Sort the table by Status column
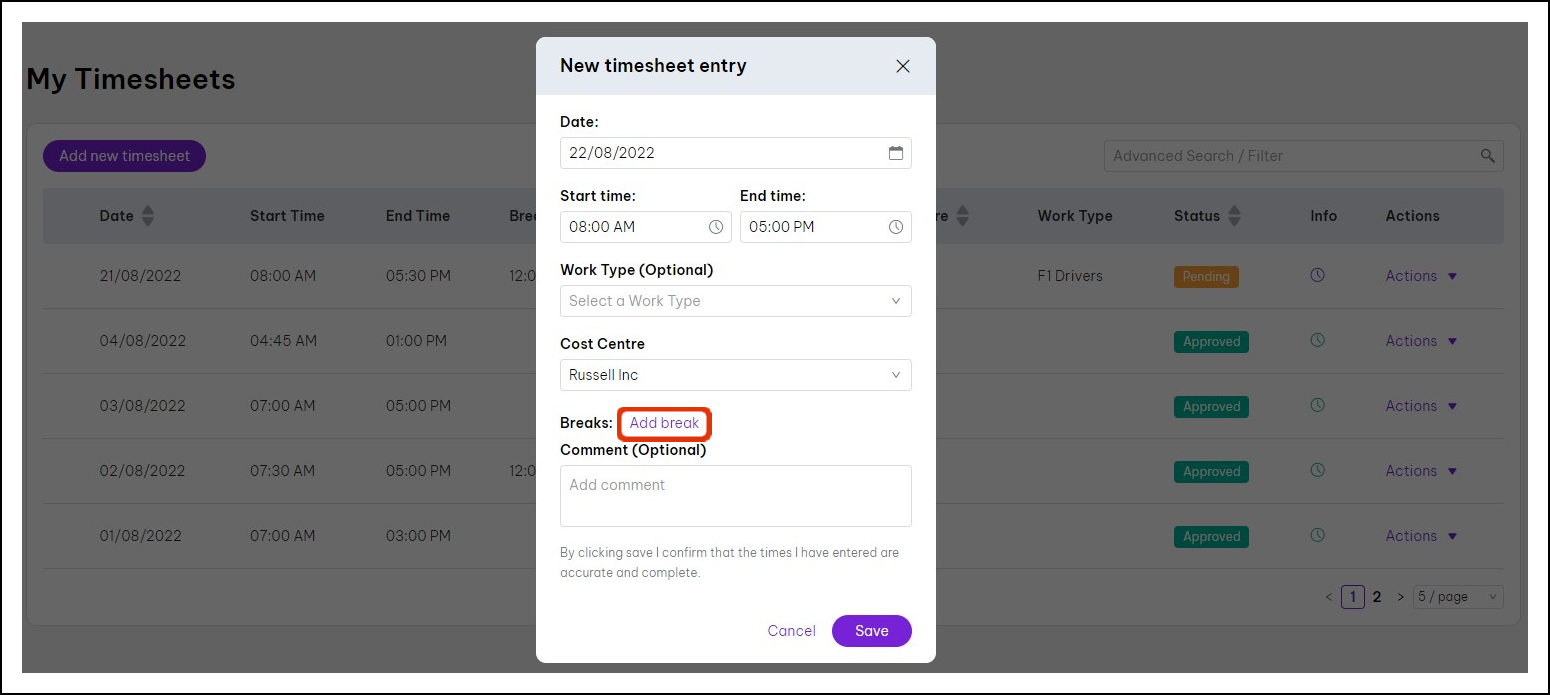The height and width of the screenshot is (695, 1550). (1234, 216)
